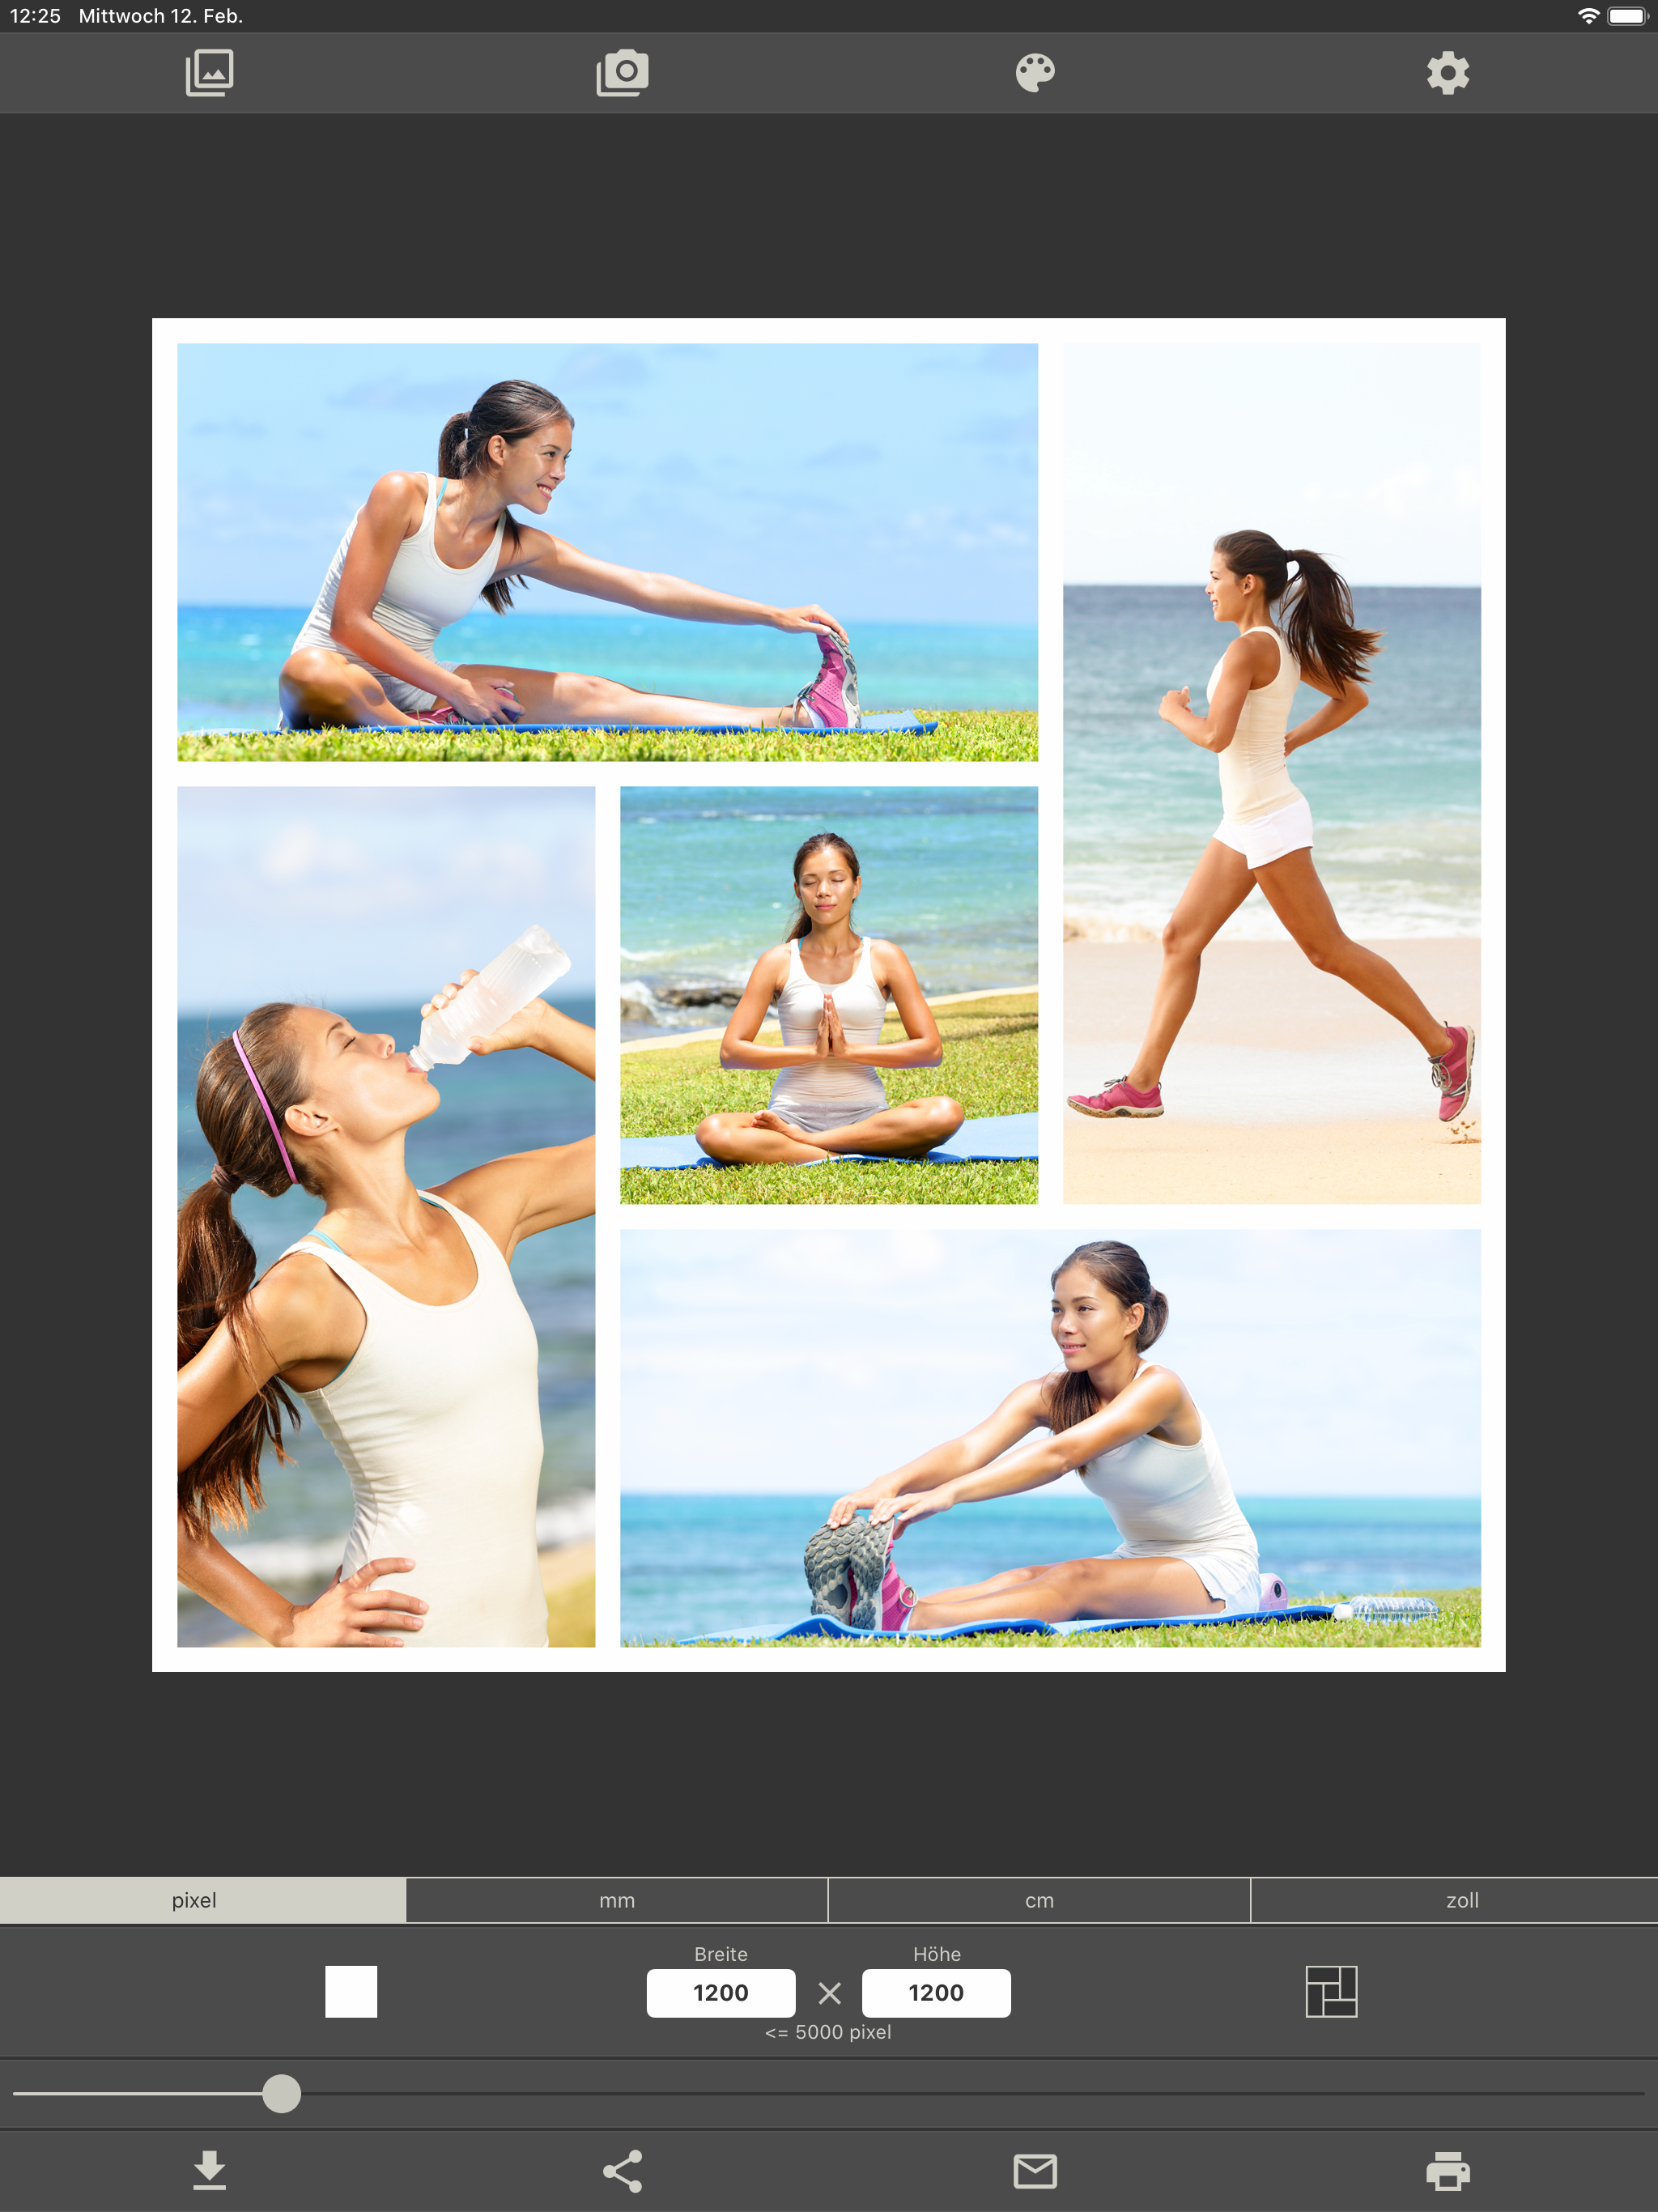
Task: Switch units to zoll
Action: click(x=1461, y=1900)
